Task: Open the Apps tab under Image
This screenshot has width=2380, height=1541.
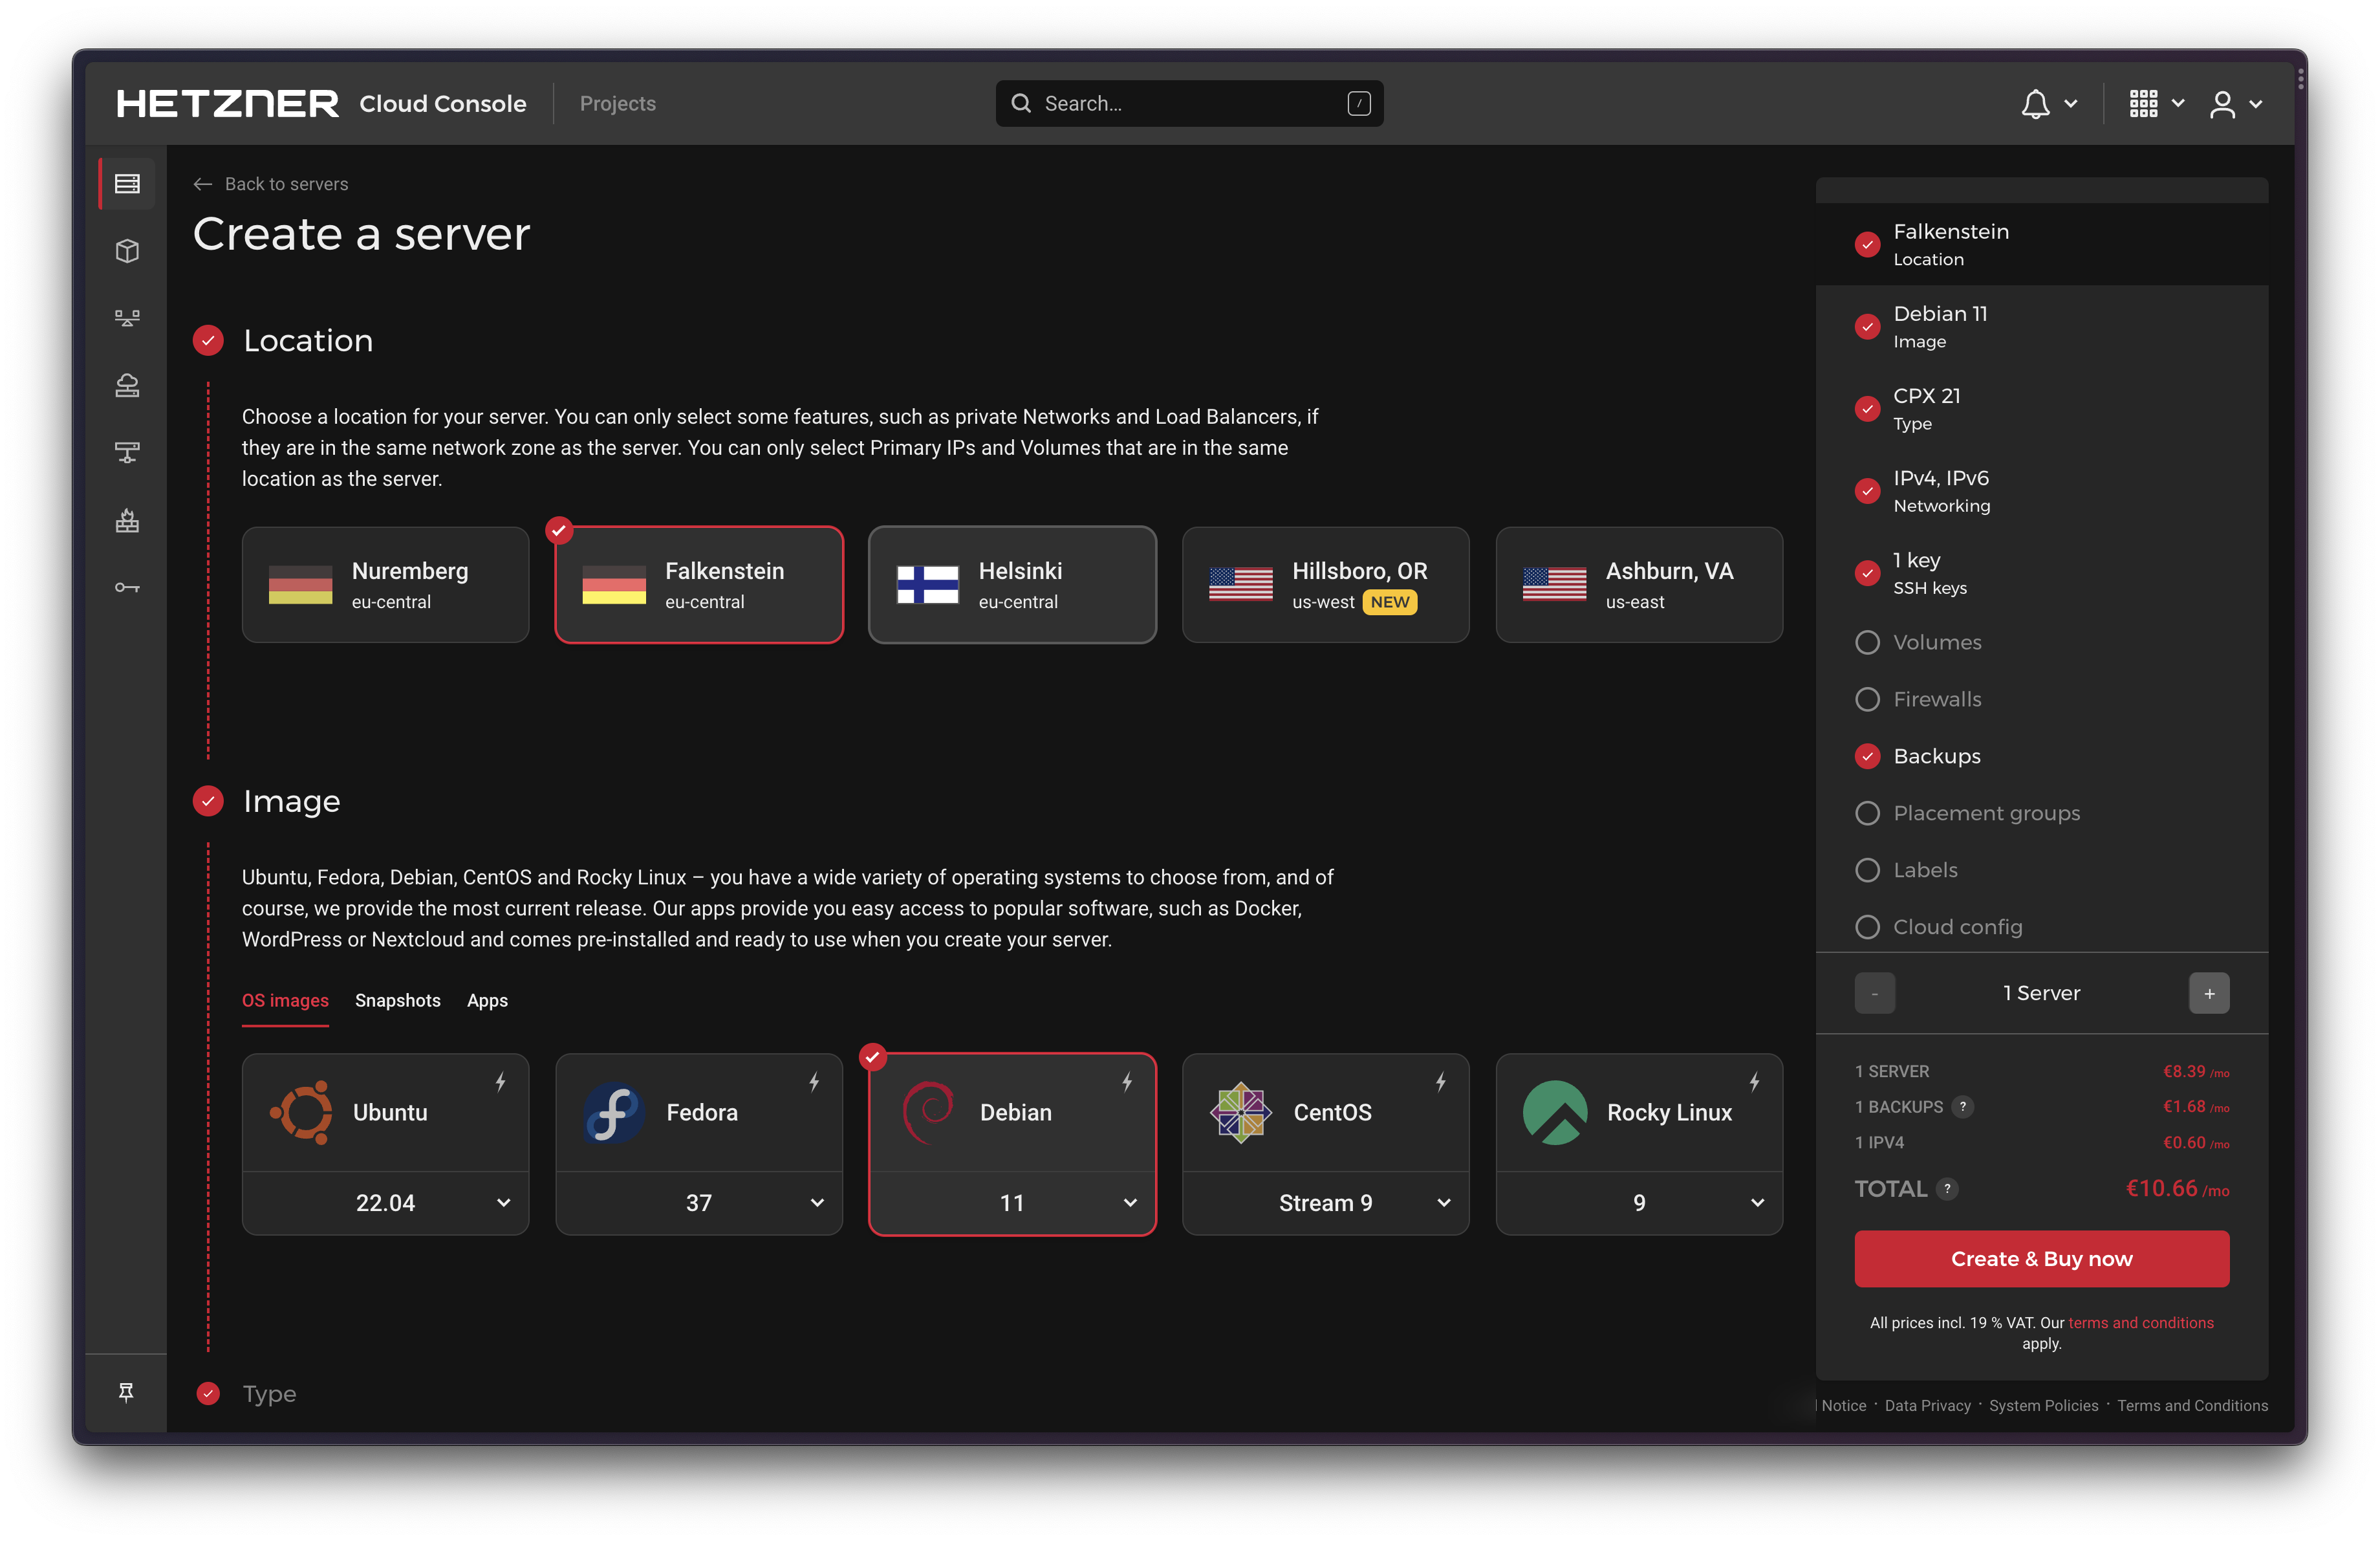Action: click(x=487, y=1000)
